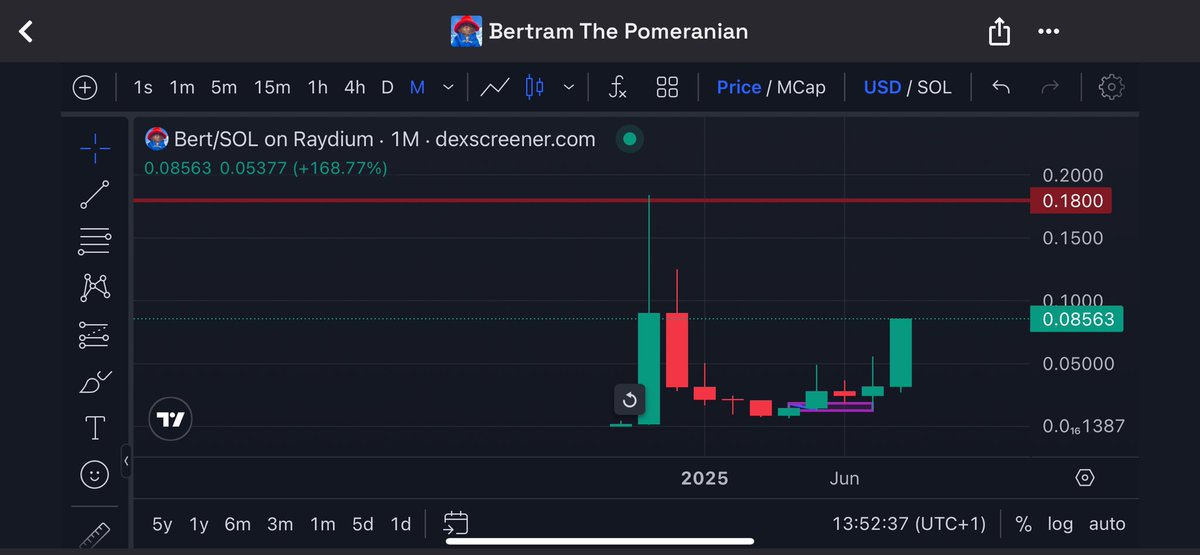This screenshot has width=1200, height=555.
Task: Switch to line chart style
Action: 495,87
